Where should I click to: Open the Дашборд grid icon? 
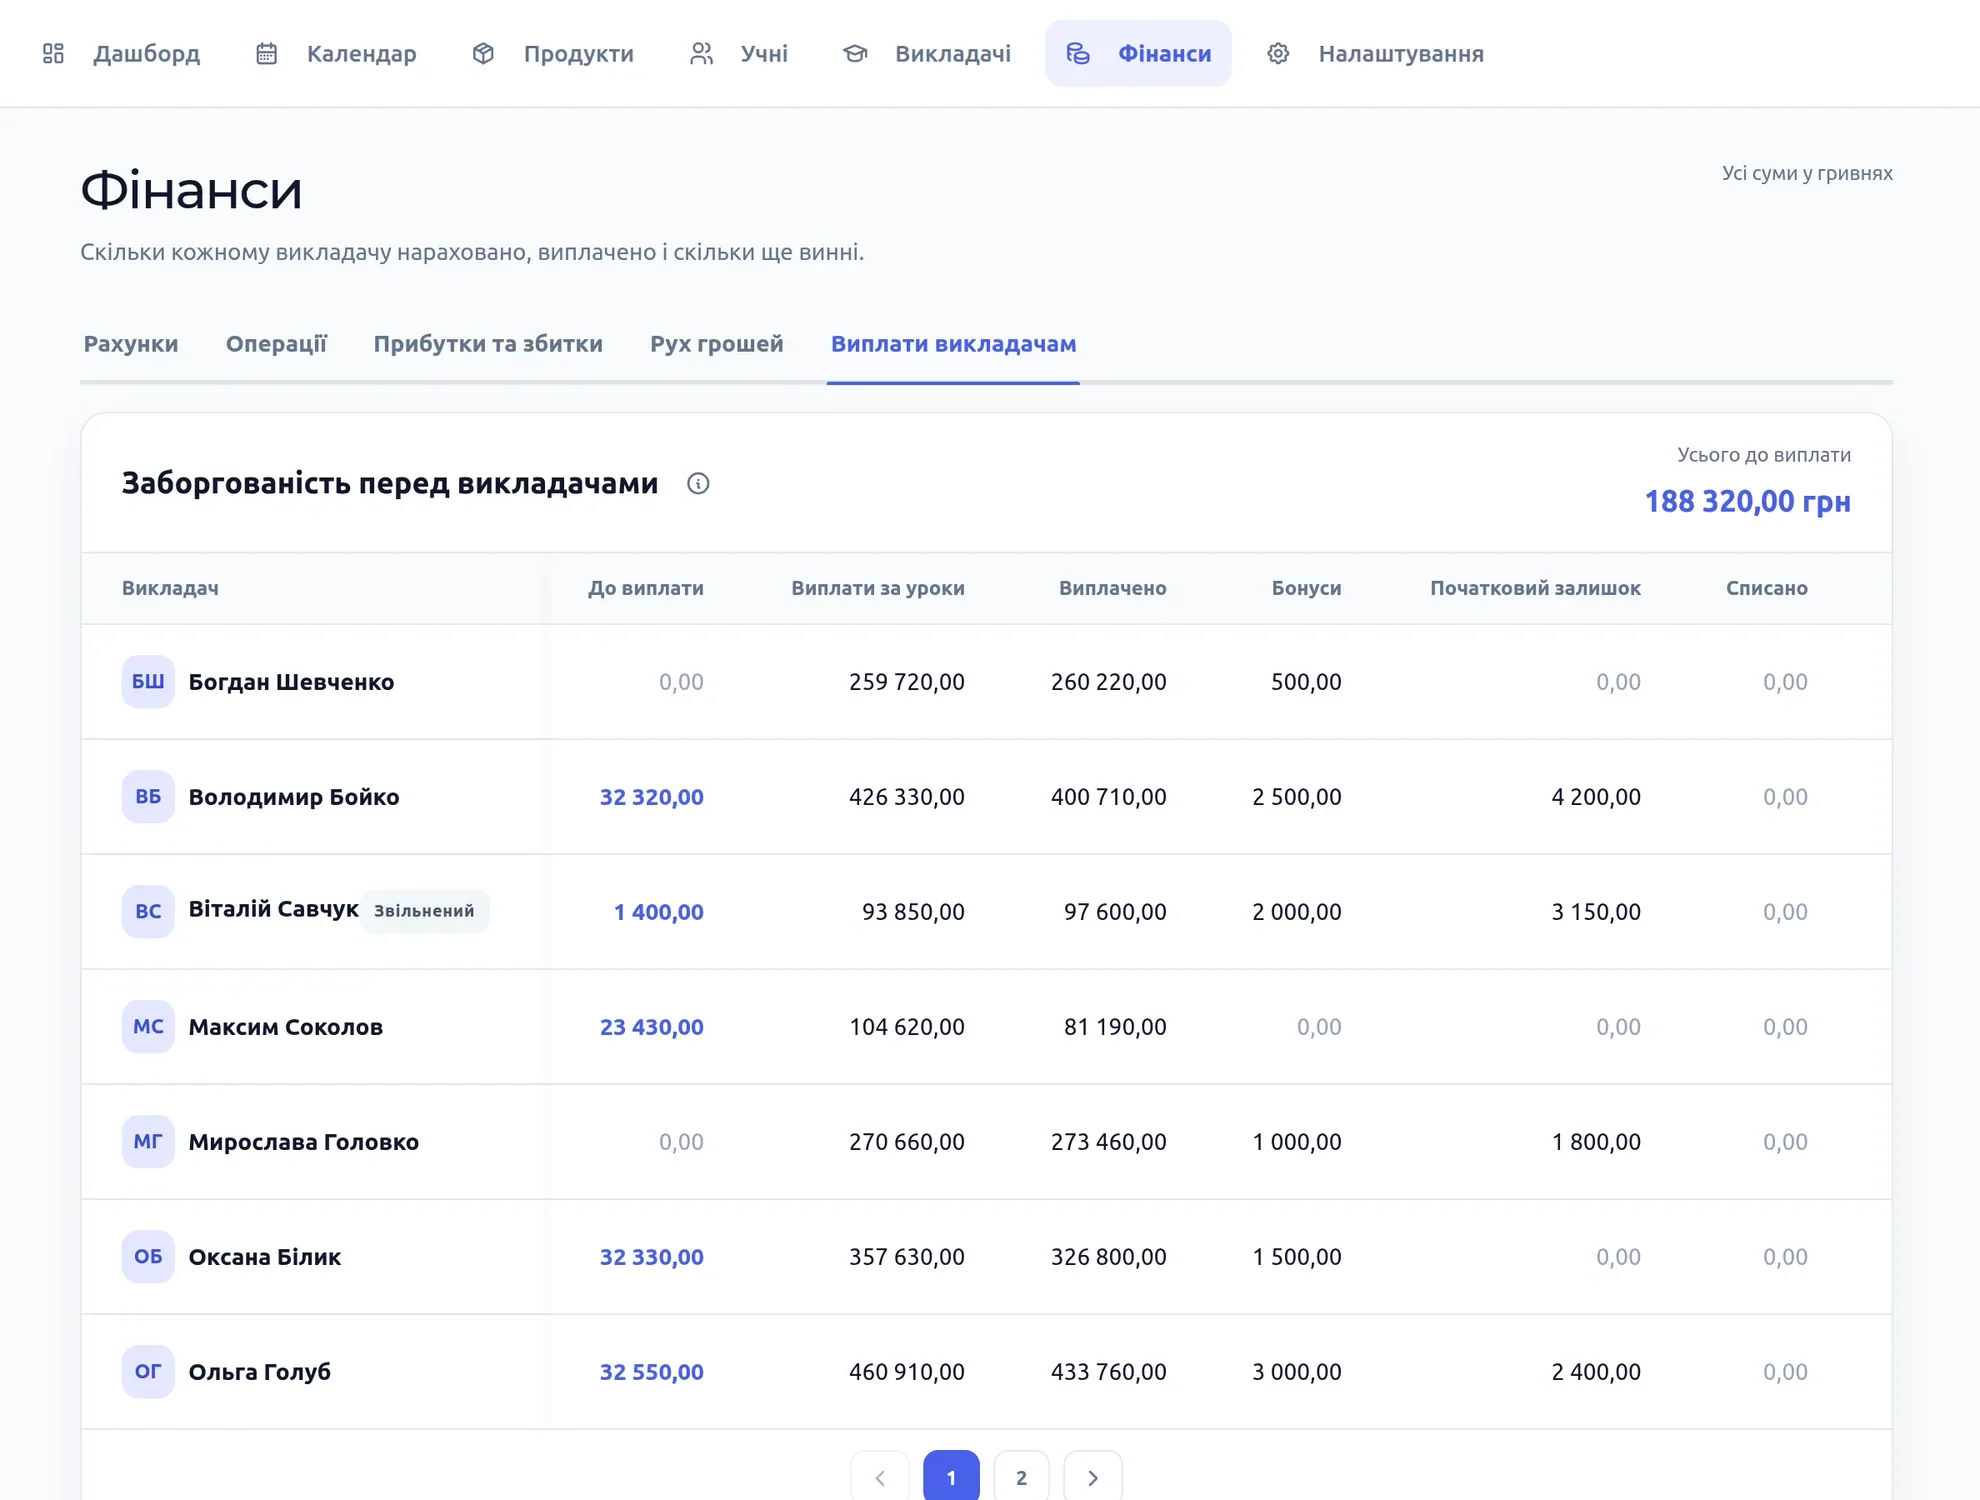coord(53,53)
